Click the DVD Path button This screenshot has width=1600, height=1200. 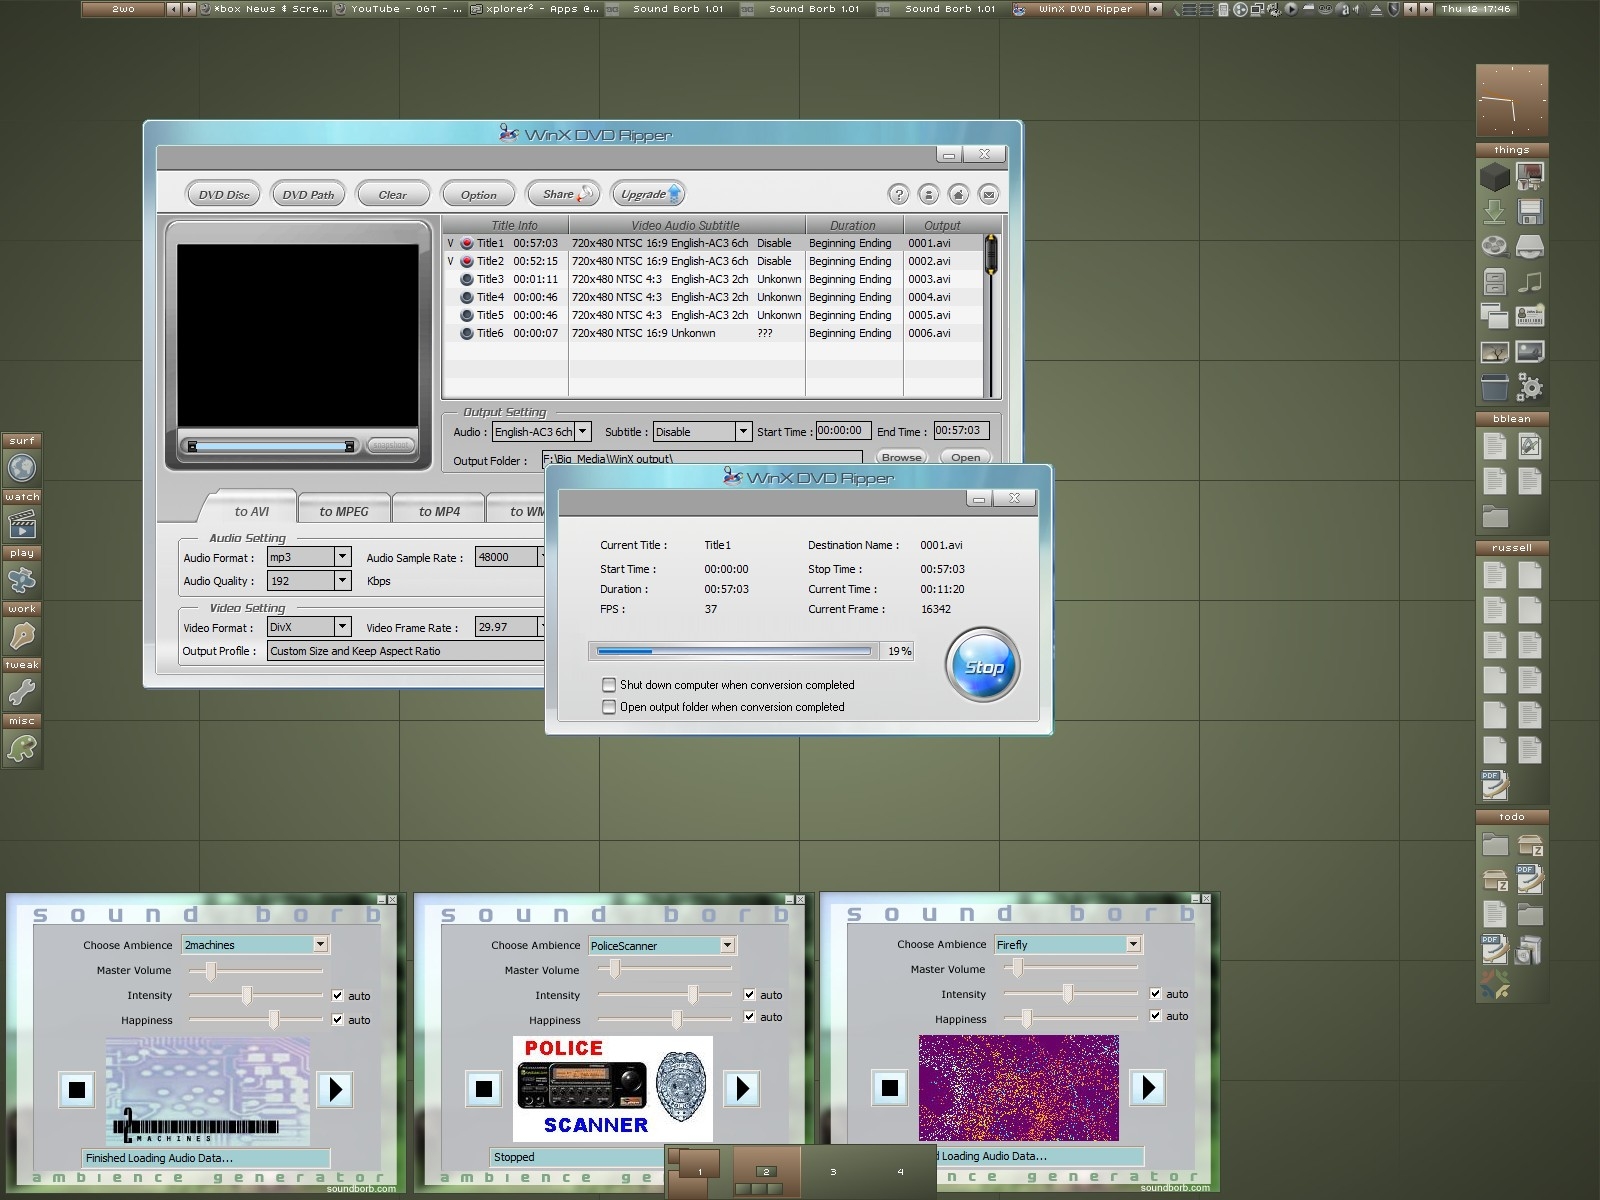(308, 195)
